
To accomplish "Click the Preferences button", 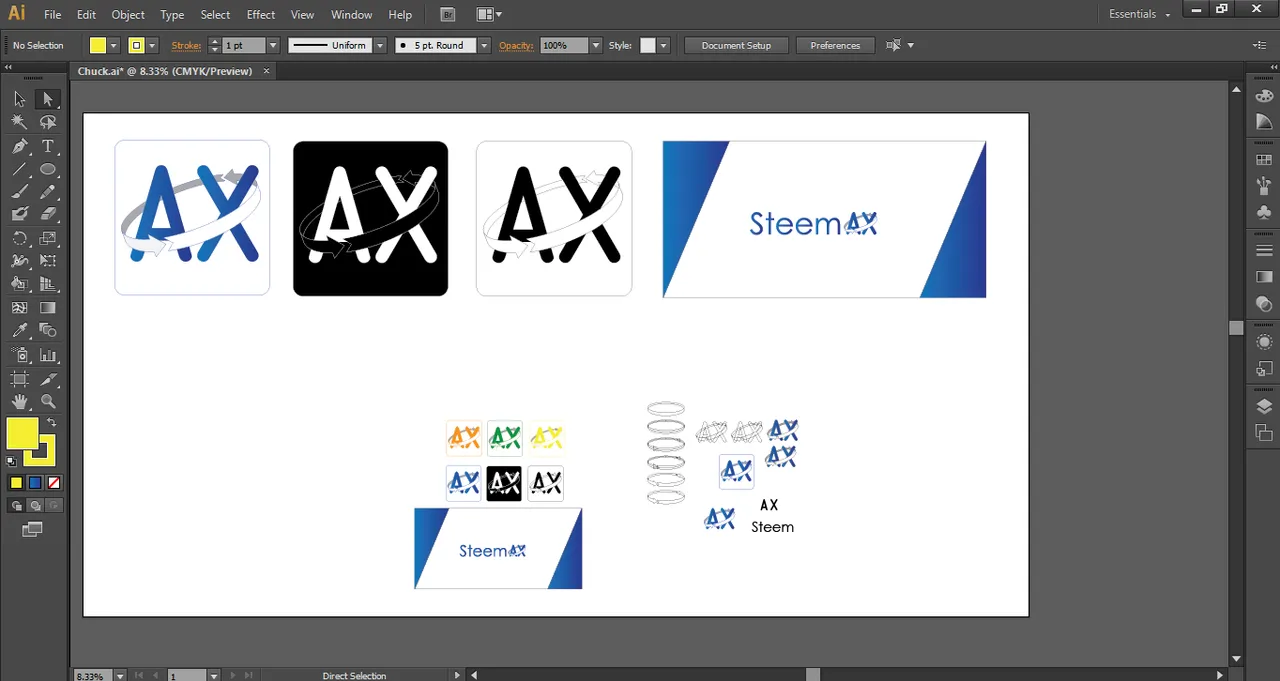I will point(835,45).
